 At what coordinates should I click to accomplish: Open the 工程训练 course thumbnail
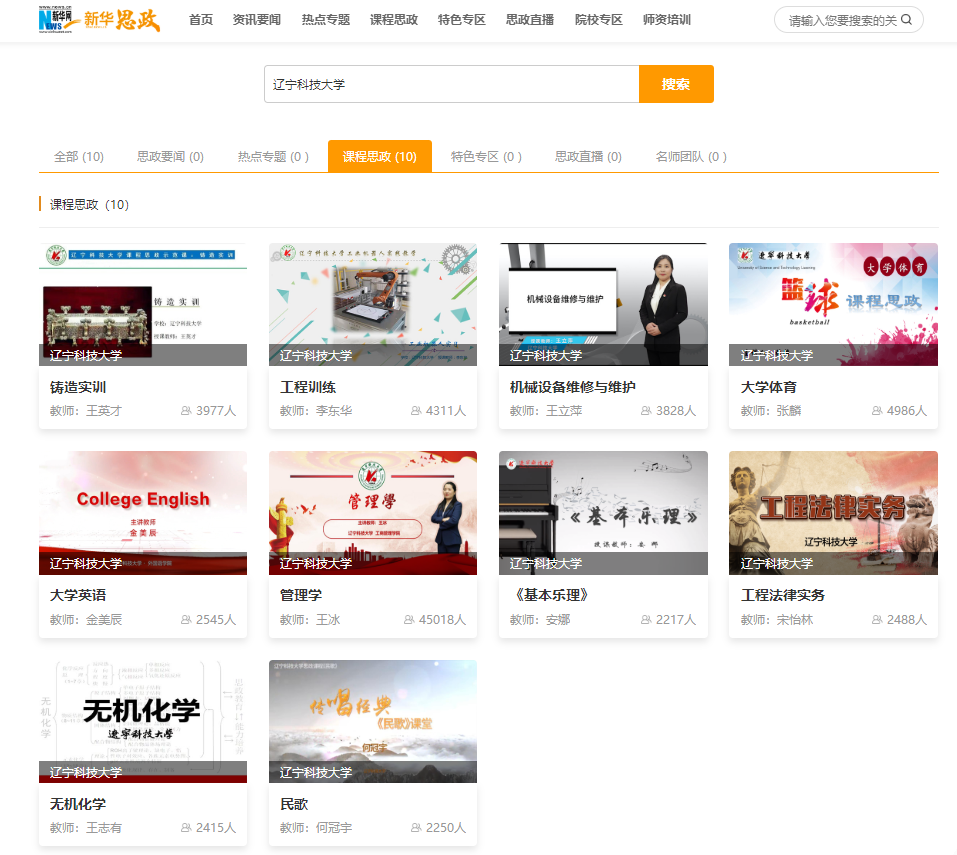[373, 305]
